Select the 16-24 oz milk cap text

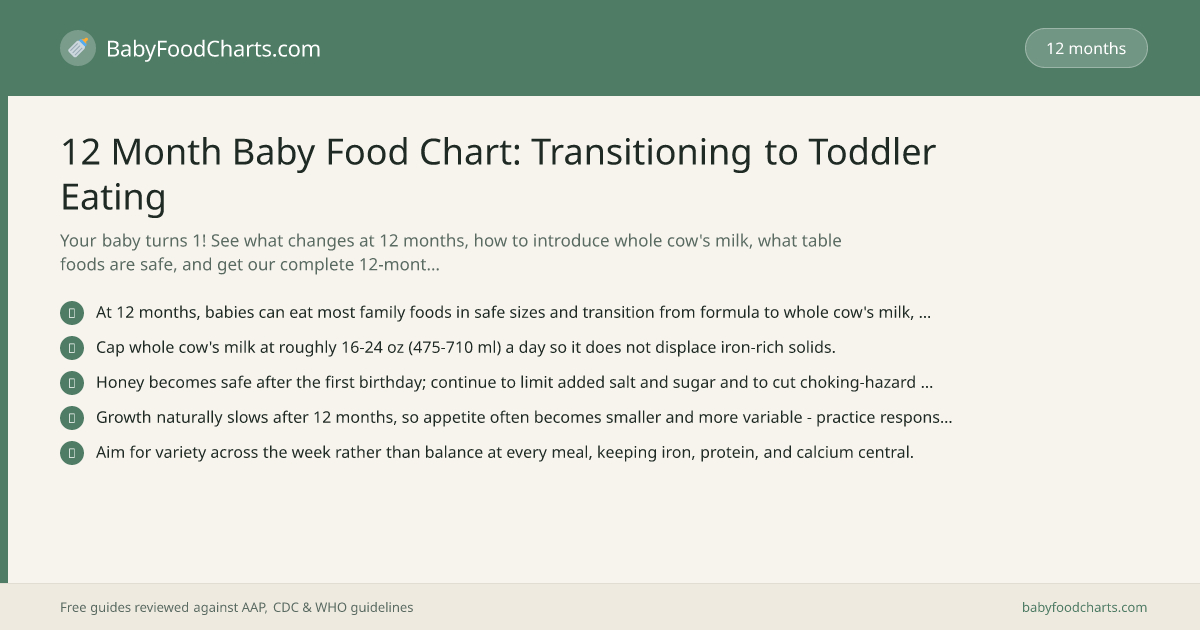[x=465, y=347]
